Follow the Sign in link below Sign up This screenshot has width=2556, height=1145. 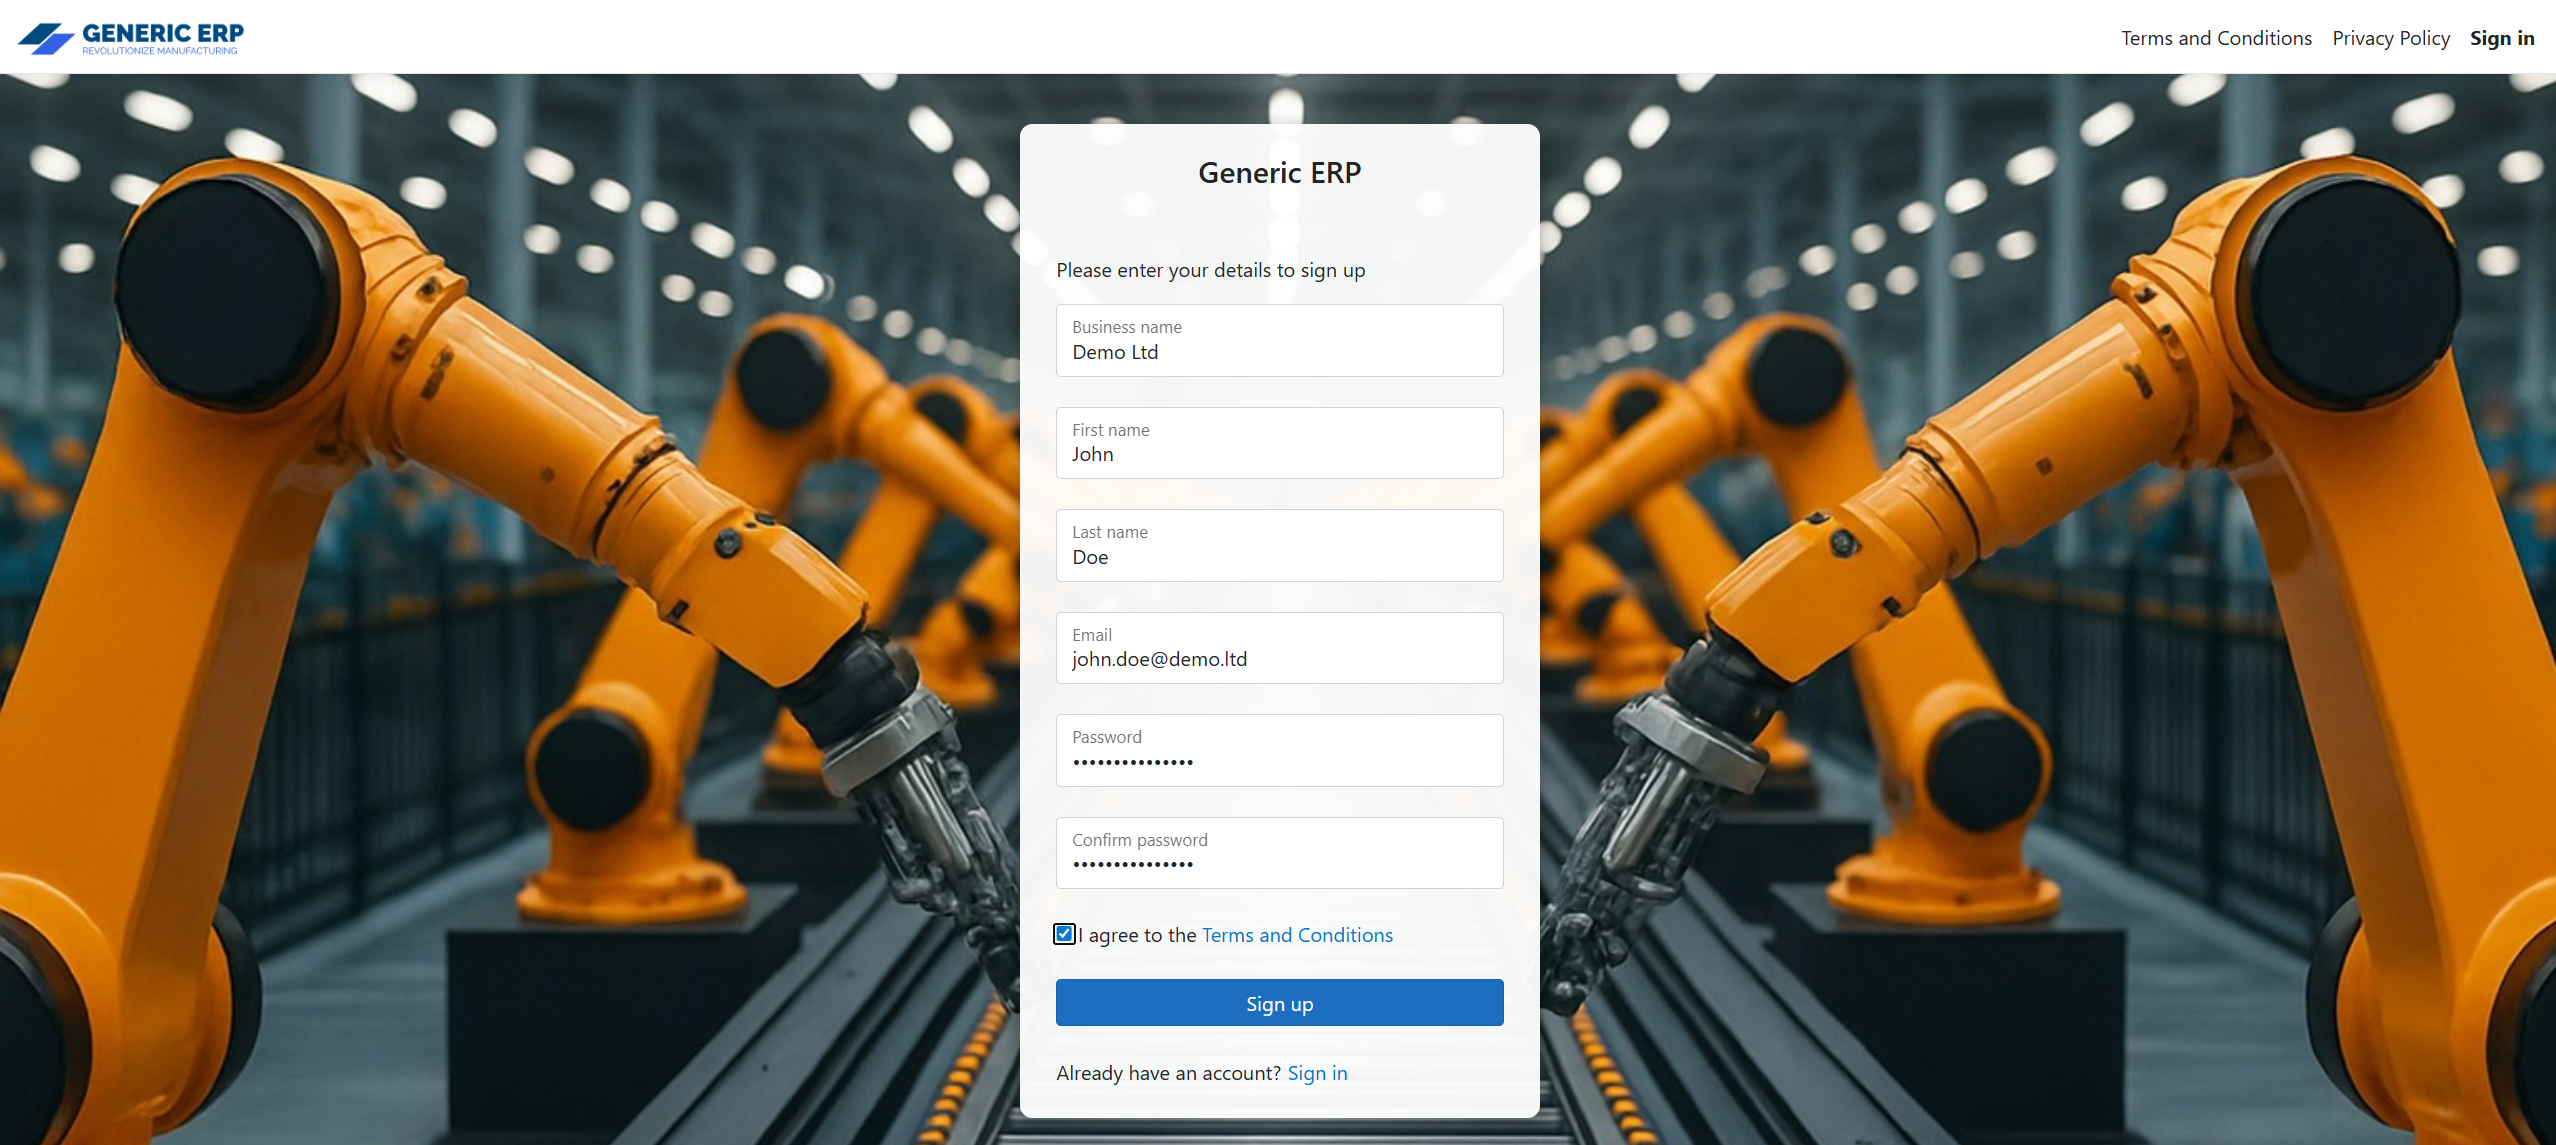coord(1317,1073)
